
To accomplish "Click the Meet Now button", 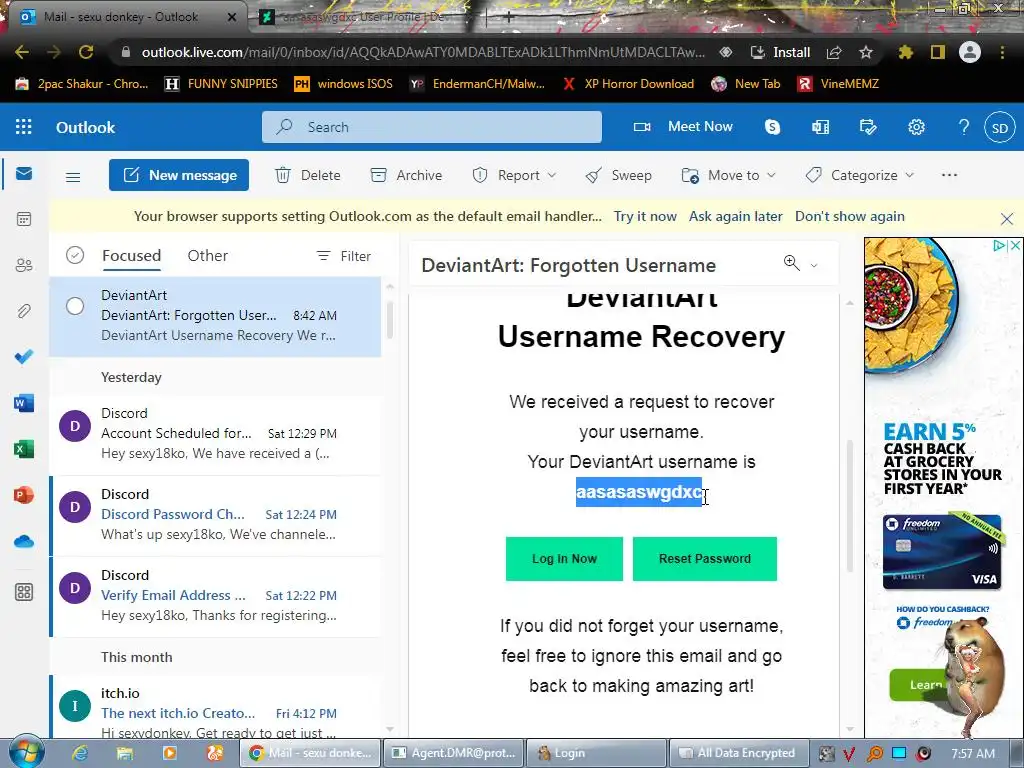I will pos(684,127).
